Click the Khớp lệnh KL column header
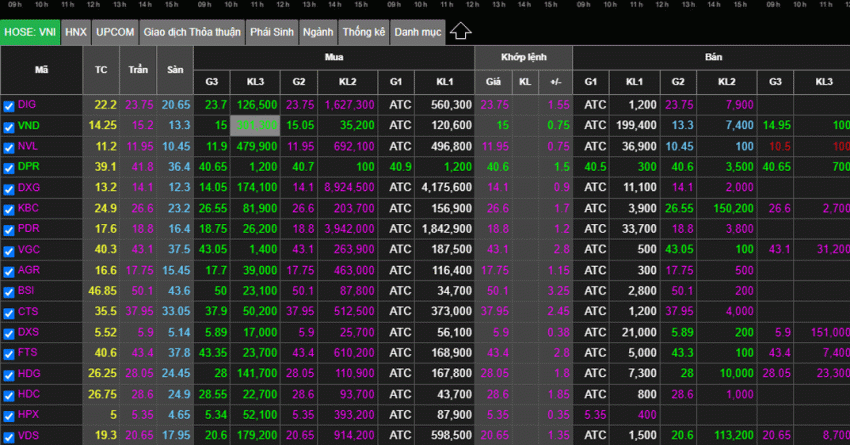Screen dimensions: 850x445 tap(525, 82)
